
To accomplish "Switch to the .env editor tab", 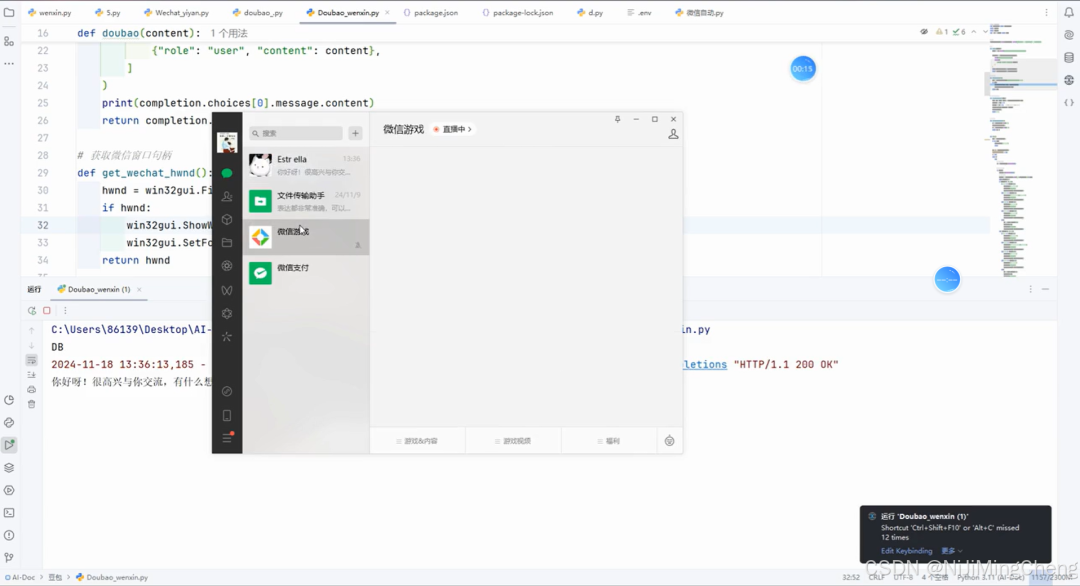I will click(x=639, y=12).
